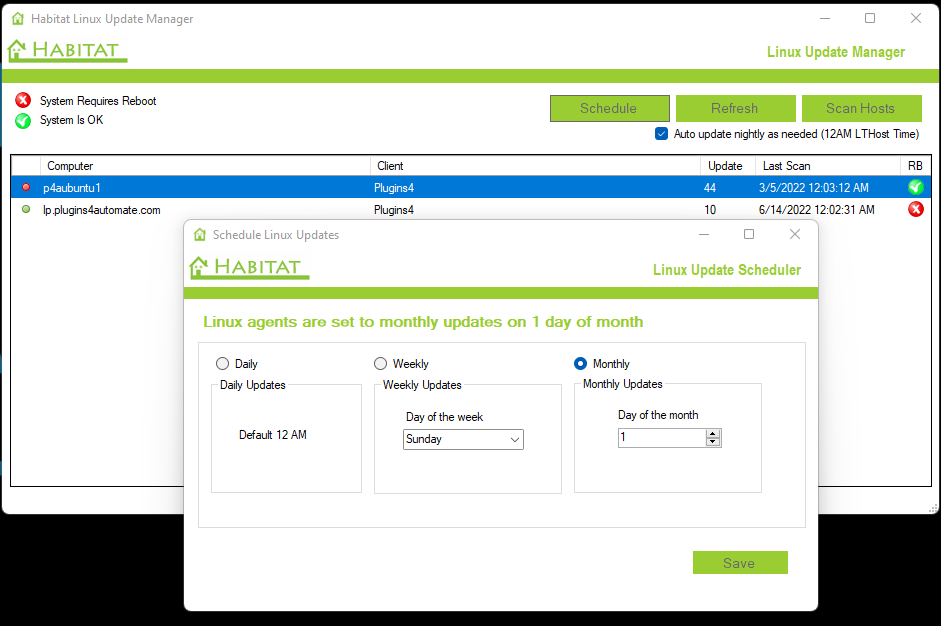Click the Scan Hosts button
Viewport: 941px width, 626px height.
point(860,108)
